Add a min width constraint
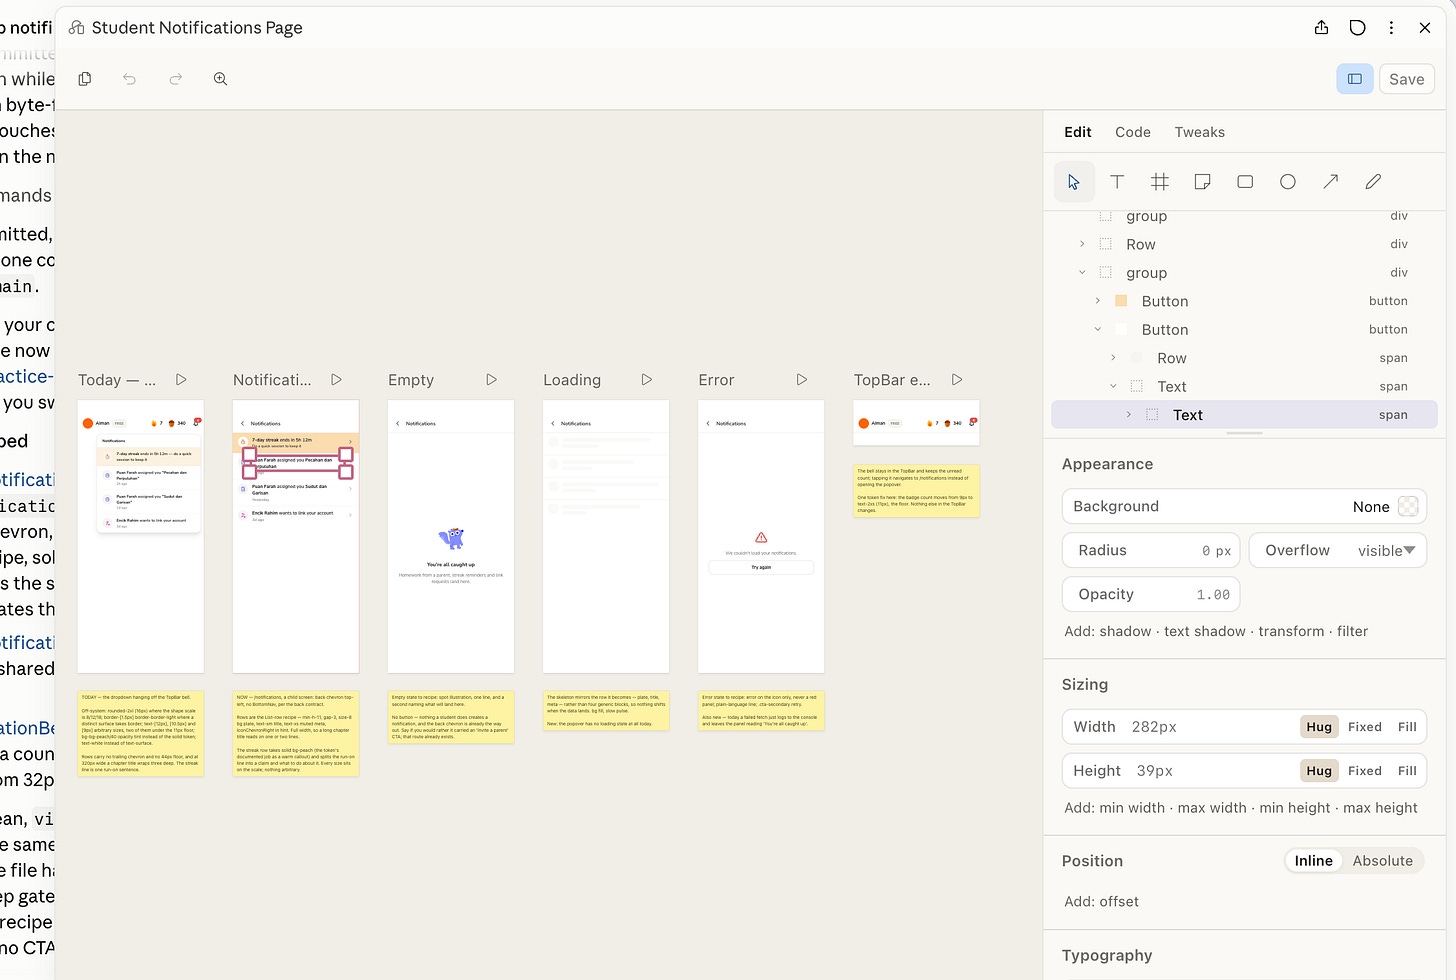 pos(1132,808)
